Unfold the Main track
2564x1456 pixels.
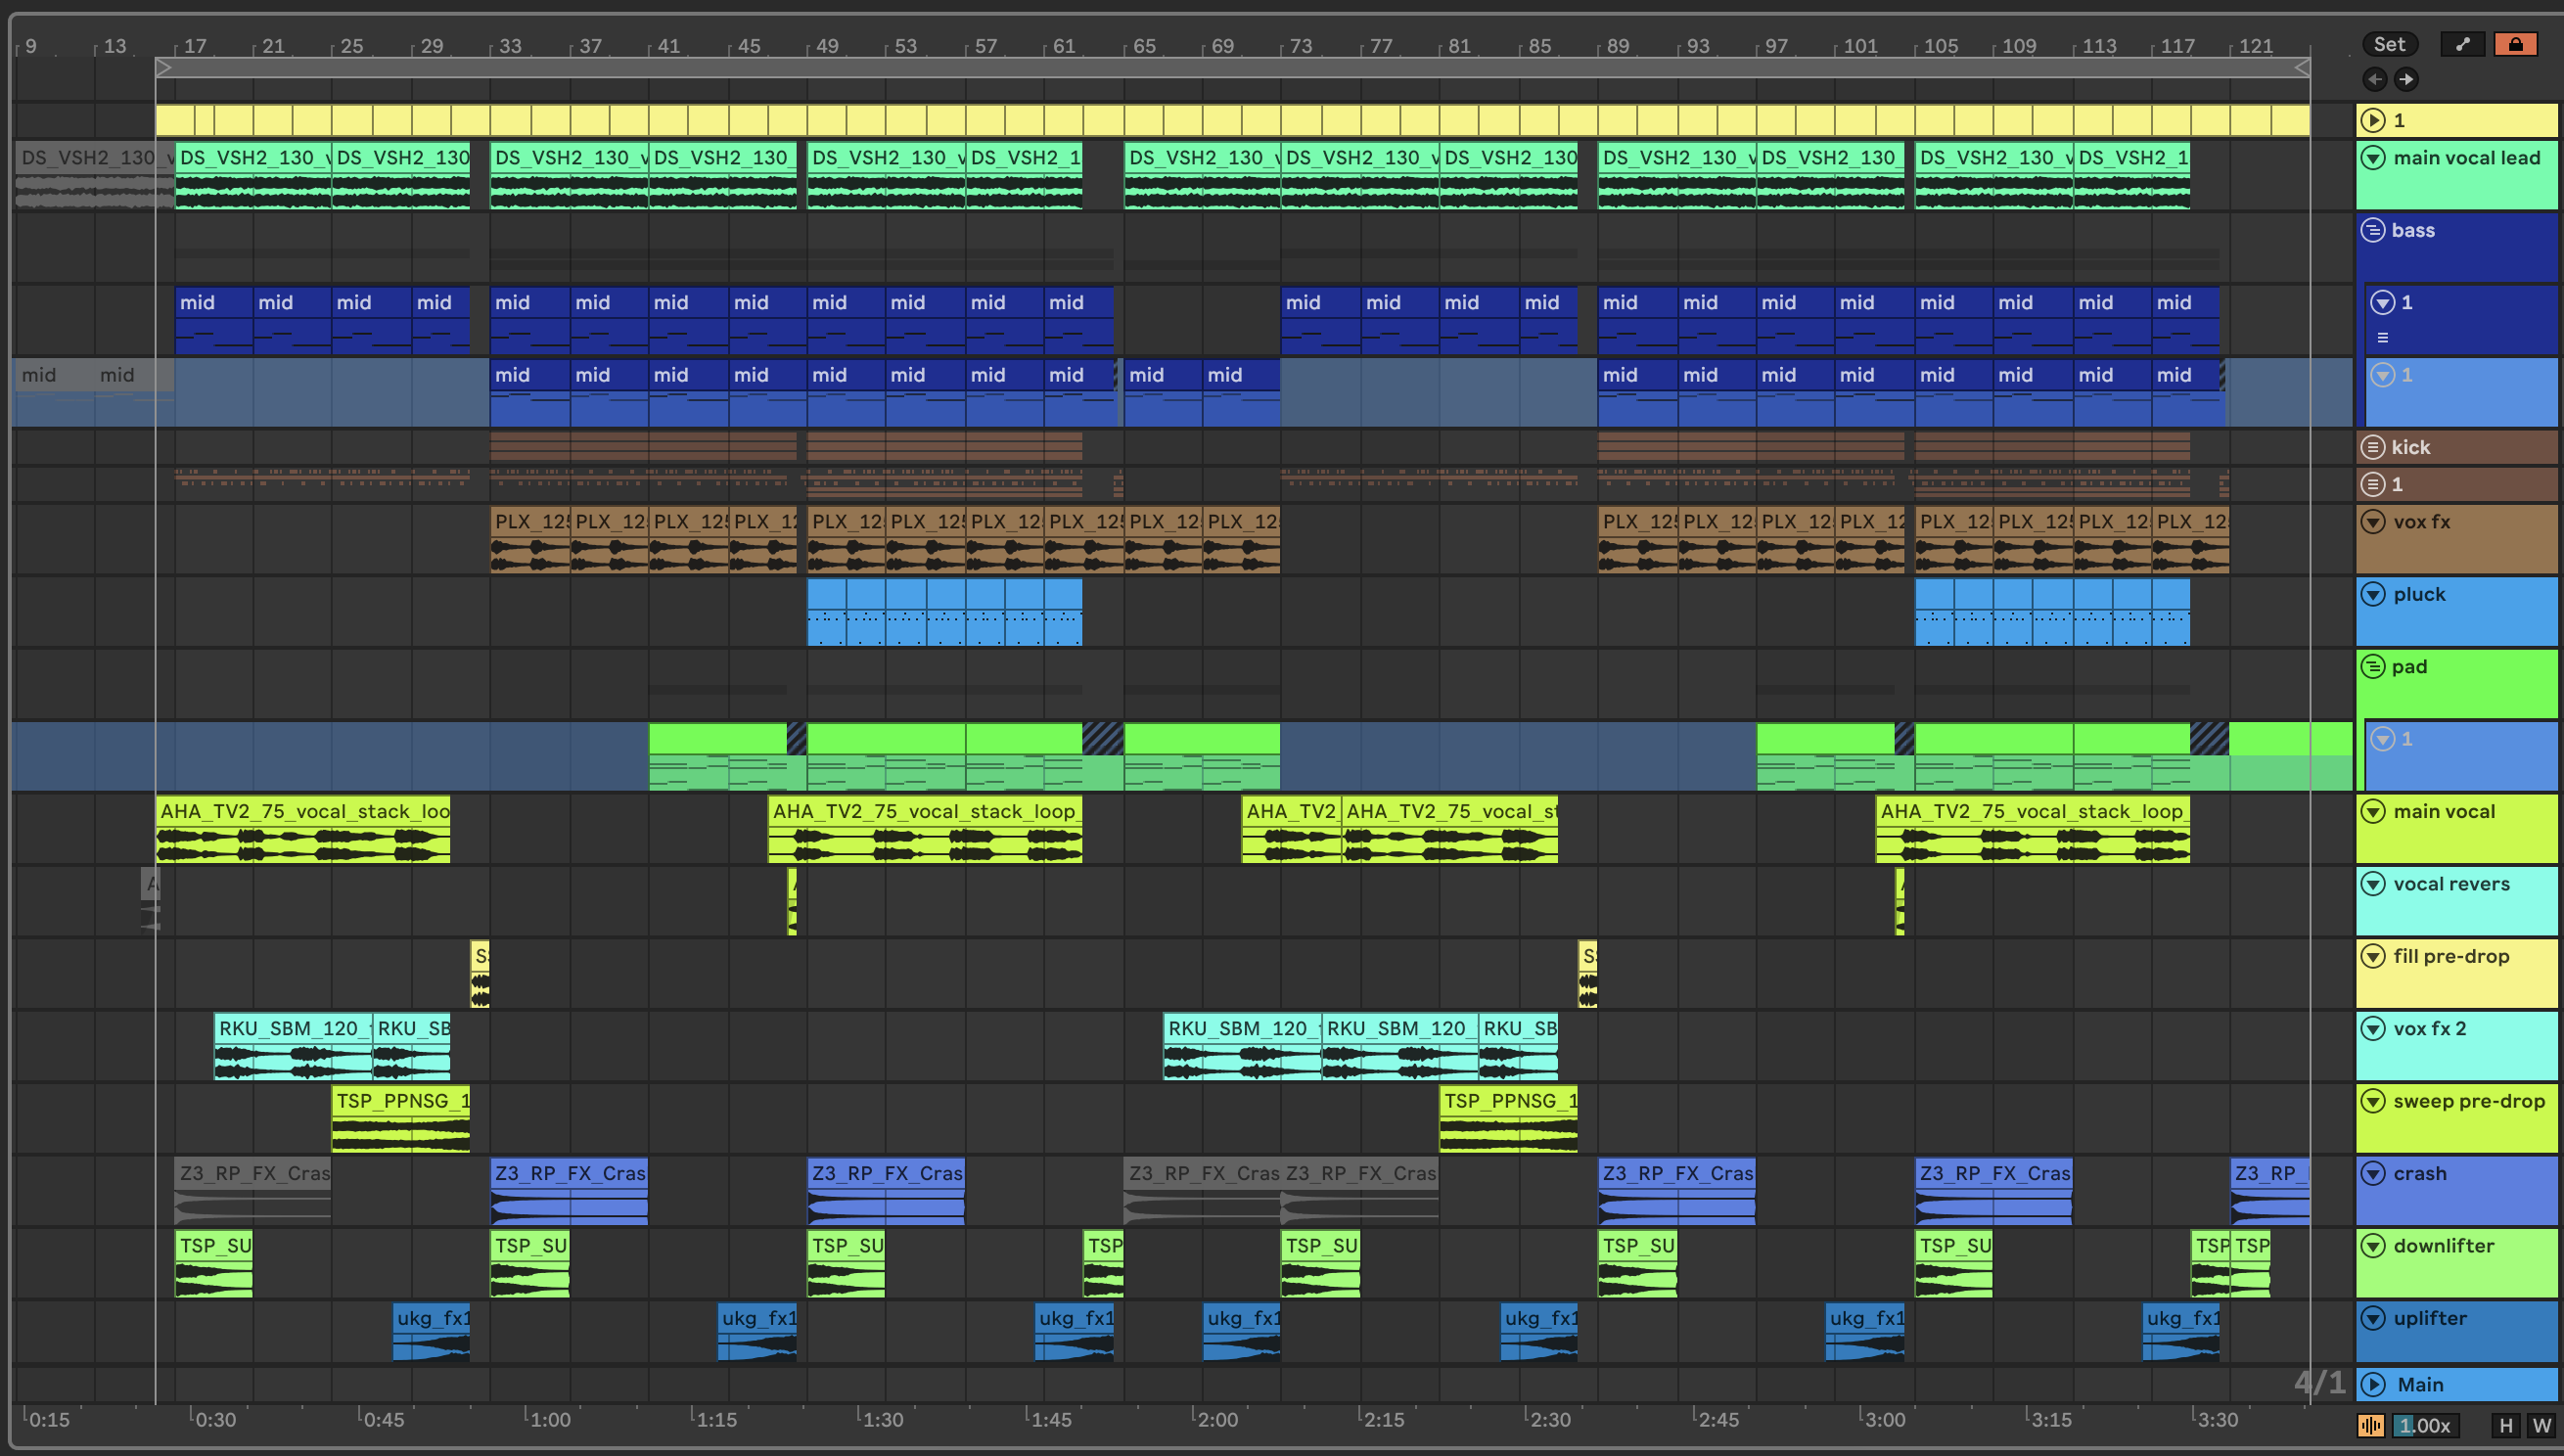pyautogui.click(x=2373, y=1384)
